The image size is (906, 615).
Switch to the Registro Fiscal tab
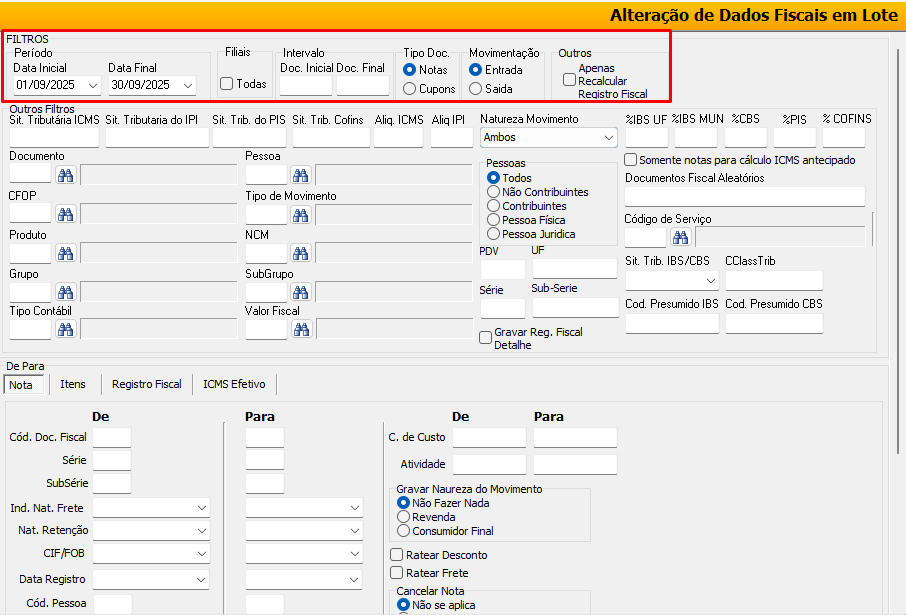(146, 384)
